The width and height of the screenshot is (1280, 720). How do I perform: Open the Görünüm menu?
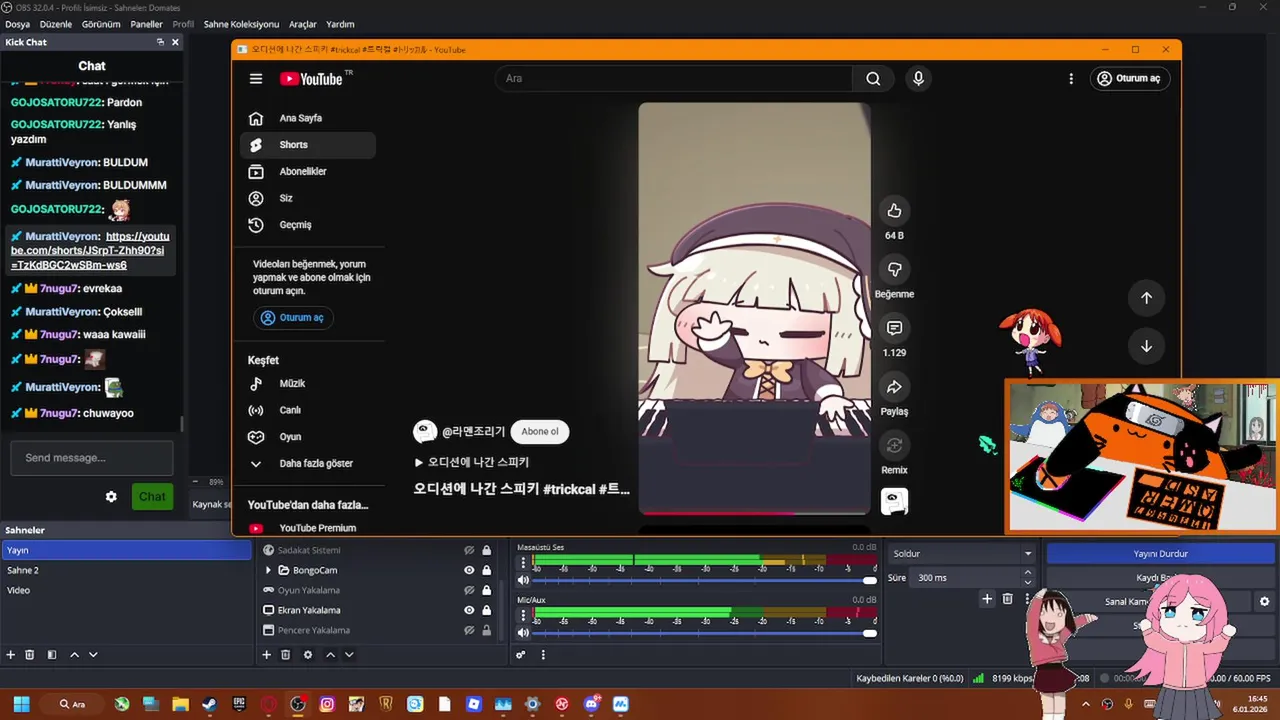pyautogui.click(x=101, y=24)
